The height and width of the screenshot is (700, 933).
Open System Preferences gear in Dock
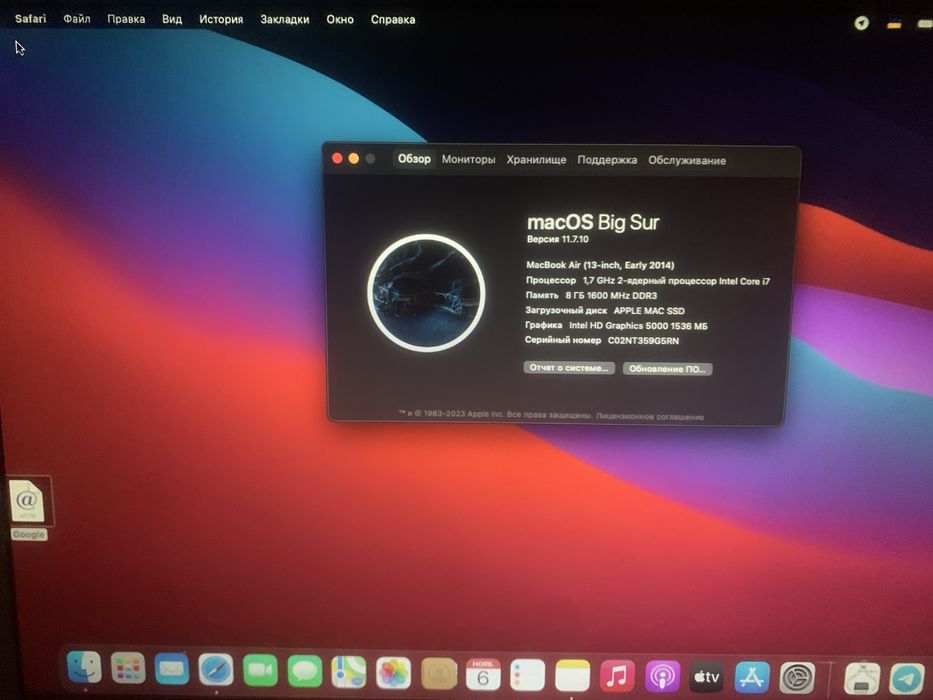pos(797,679)
